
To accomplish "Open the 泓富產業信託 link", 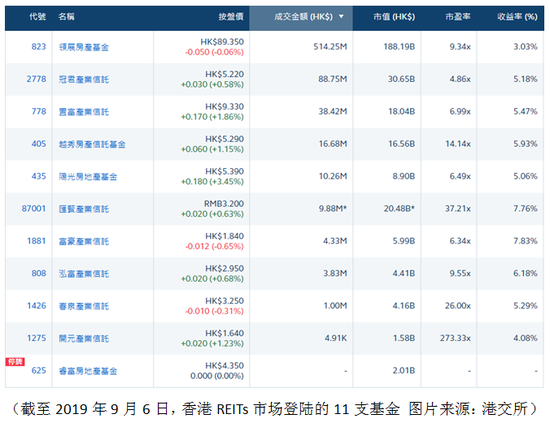I will tap(84, 274).
